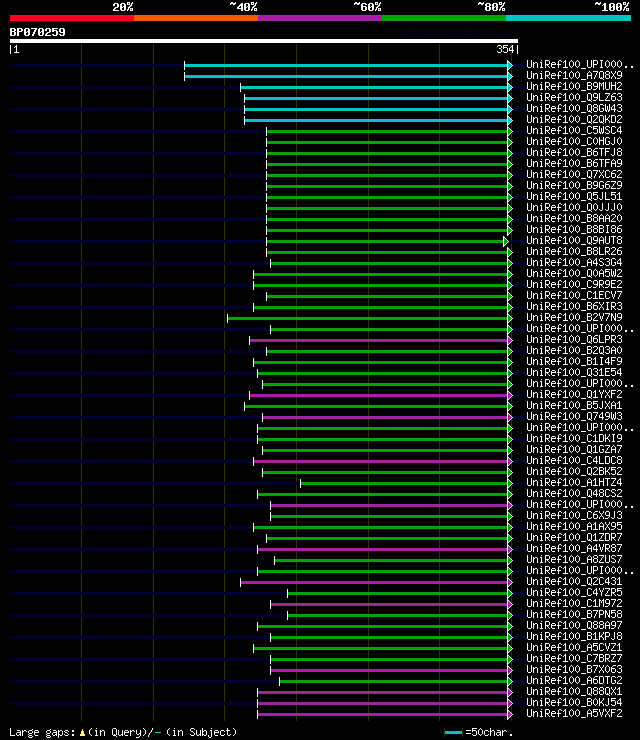Select hit UniRef100_B8BI86
The image size is (640, 740).
[574, 229]
